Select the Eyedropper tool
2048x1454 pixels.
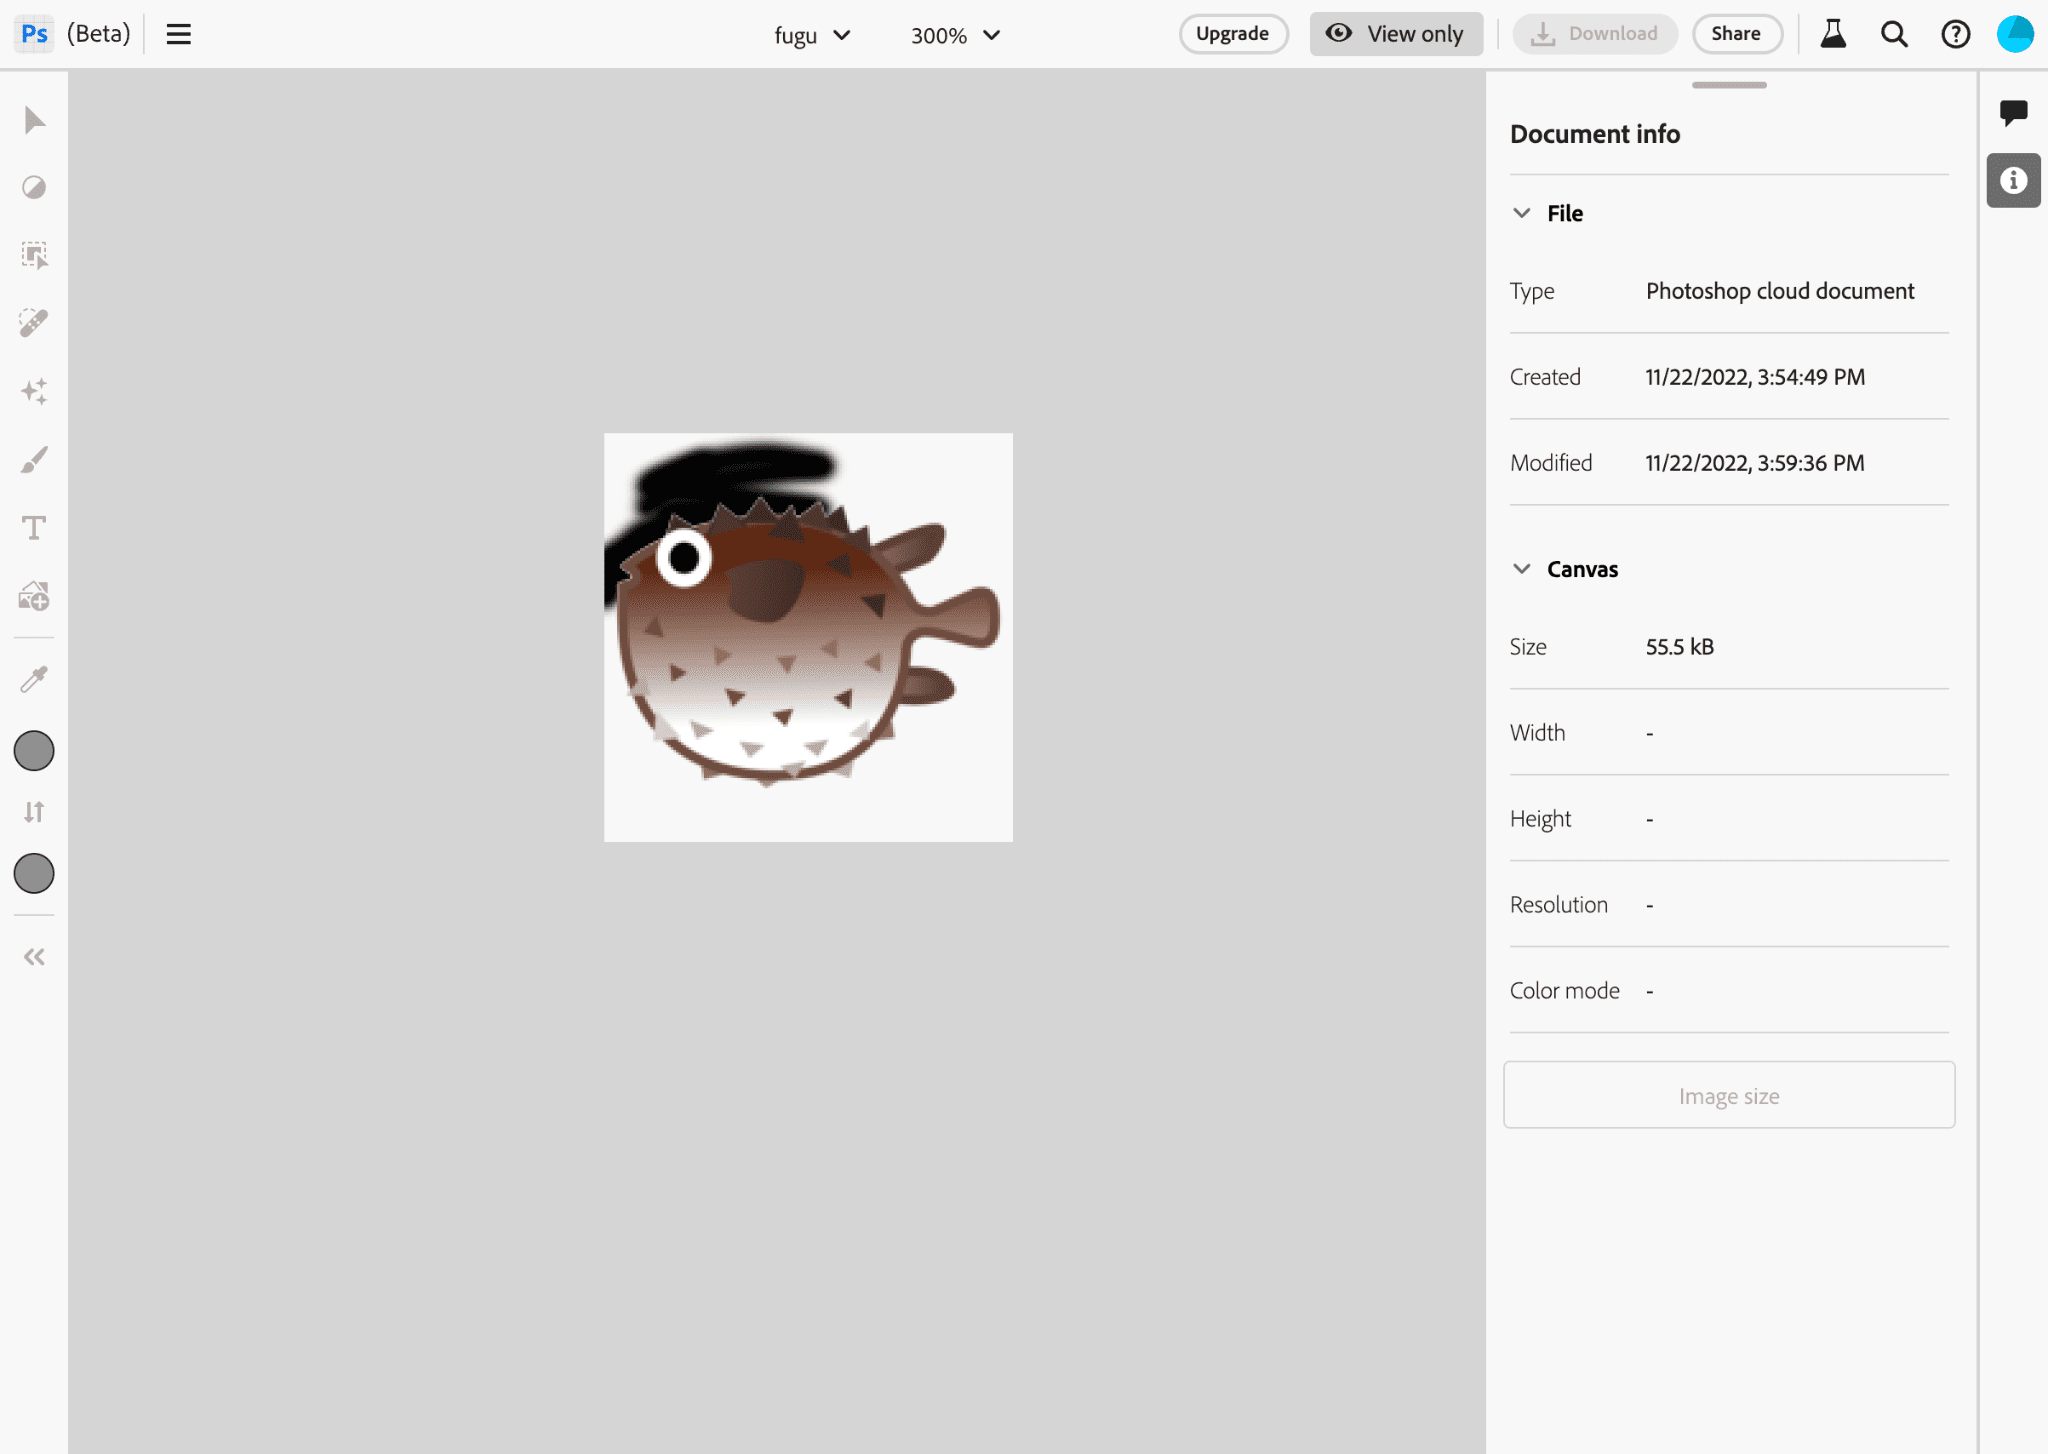(x=35, y=680)
